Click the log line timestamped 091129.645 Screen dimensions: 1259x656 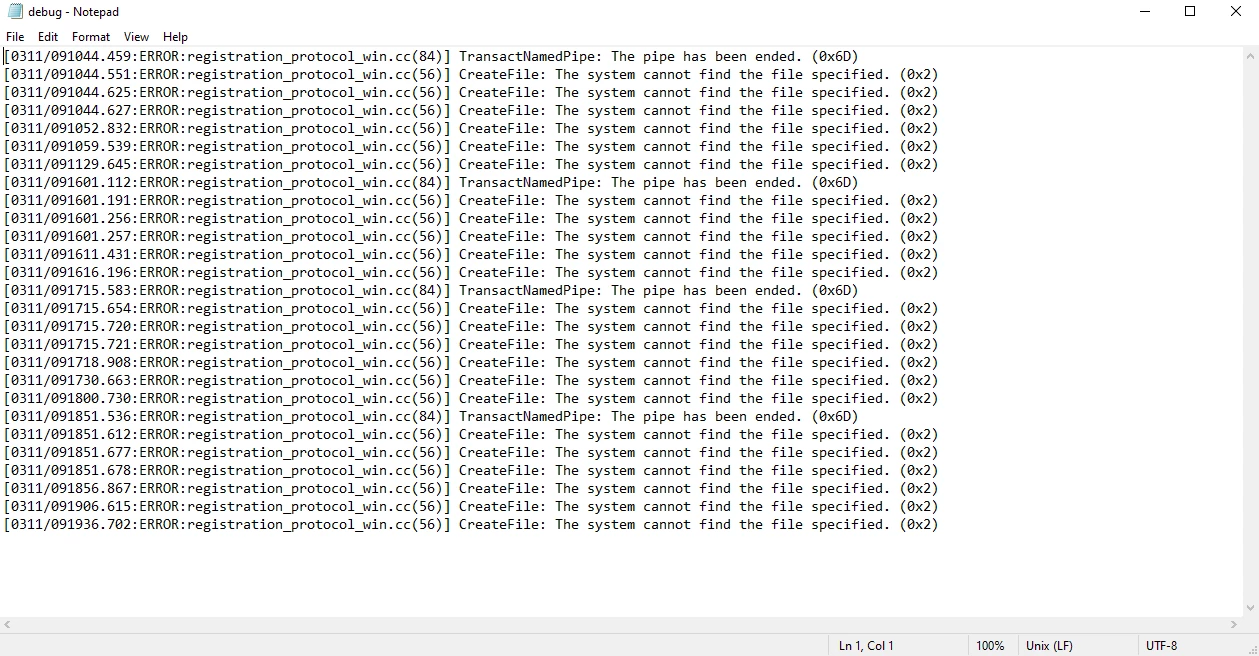(x=471, y=165)
